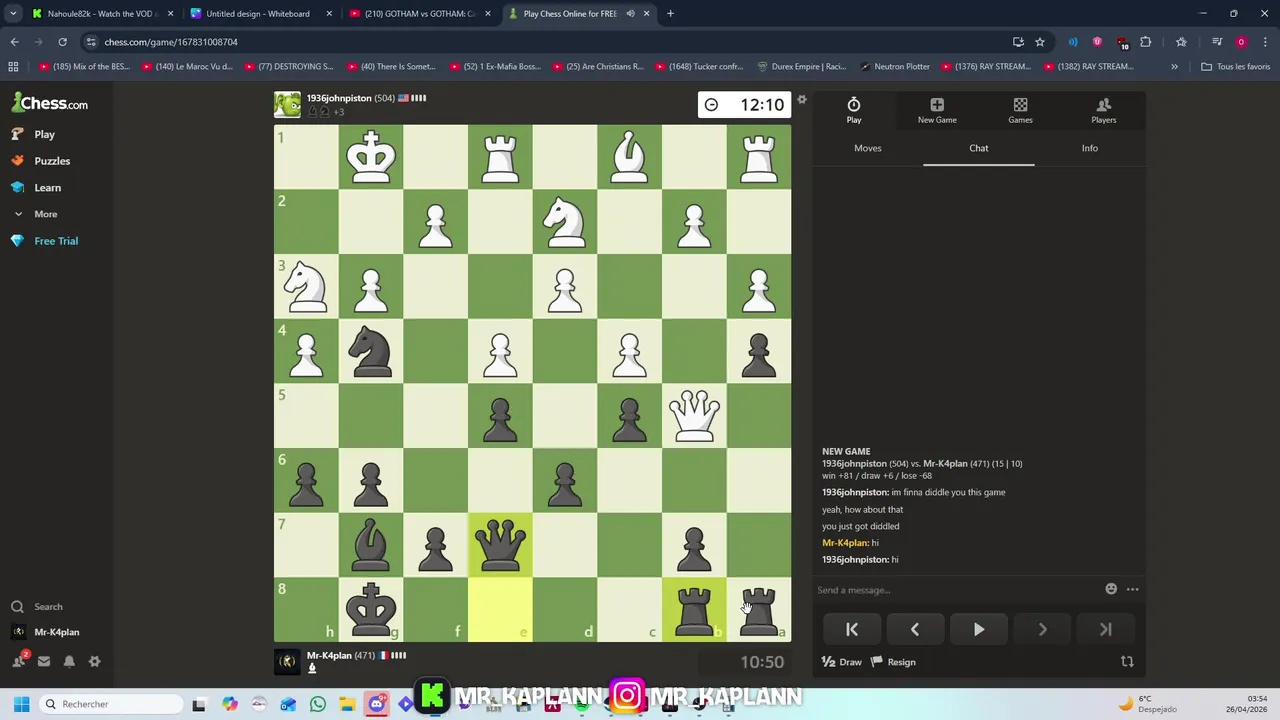Click the taskbar Rechercher search box
Image resolution: width=1280 pixels, height=720 pixels.
[x=110, y=704]
